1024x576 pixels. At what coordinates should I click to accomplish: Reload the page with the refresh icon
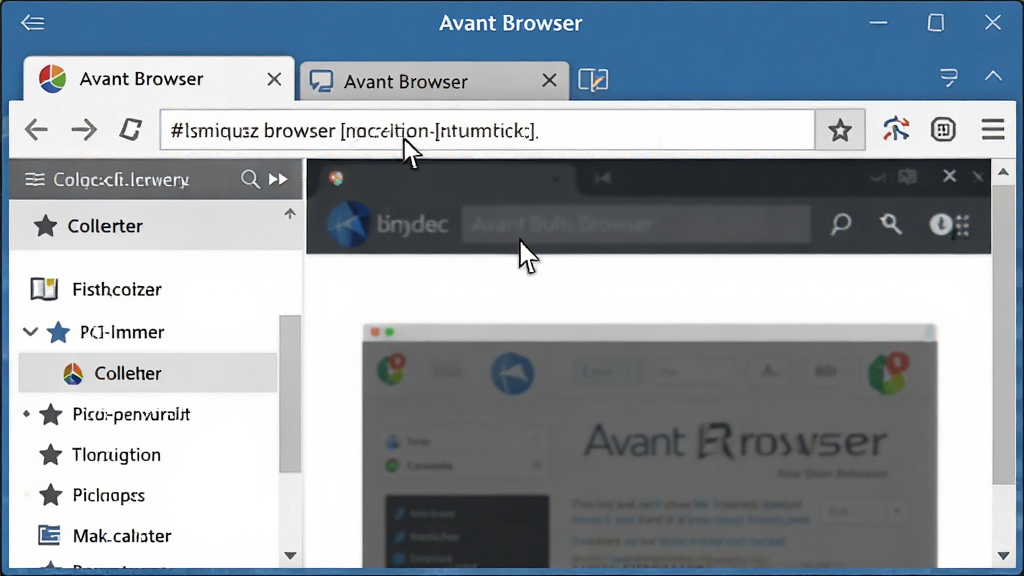pos(131,129)
